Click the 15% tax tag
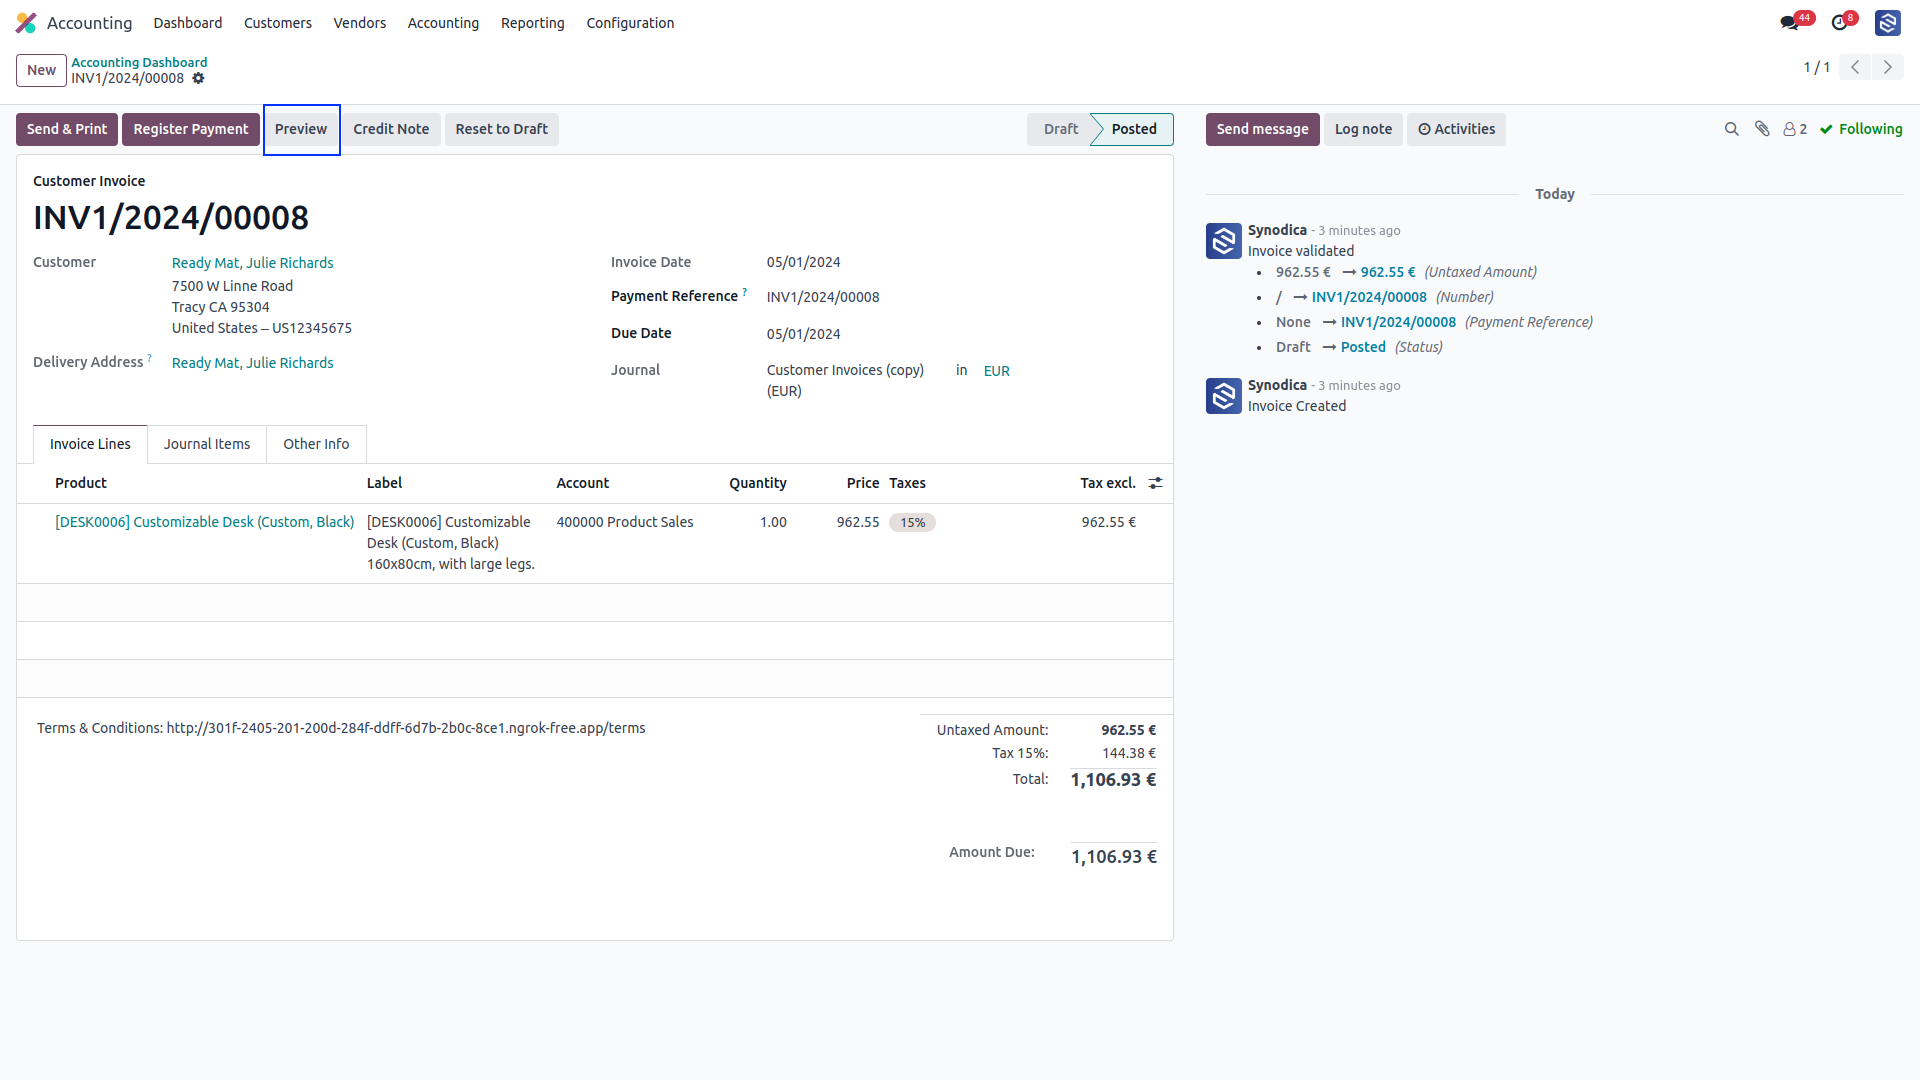 [x=912, y=522]
